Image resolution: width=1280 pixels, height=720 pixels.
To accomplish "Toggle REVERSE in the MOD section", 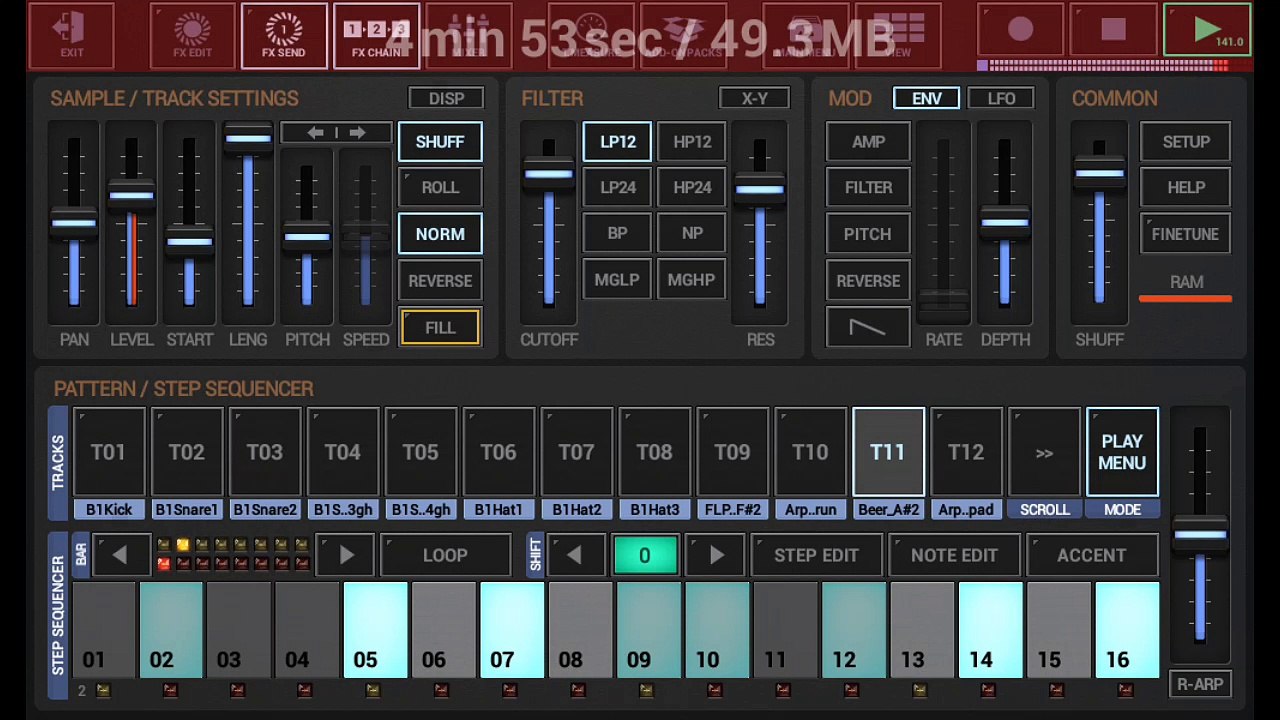I will tap(867, 281).
